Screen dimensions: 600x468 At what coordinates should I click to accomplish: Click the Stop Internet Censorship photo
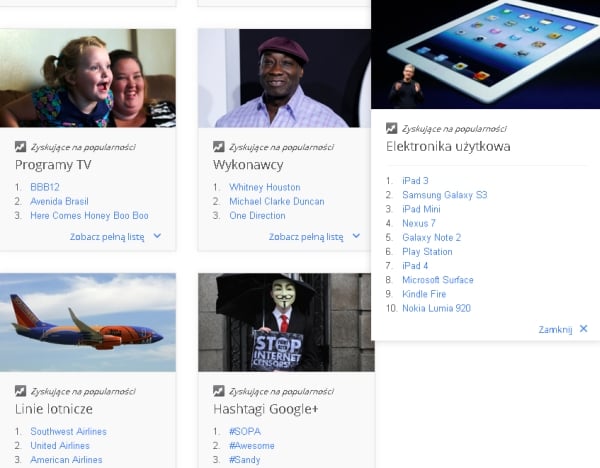point(284,322)
